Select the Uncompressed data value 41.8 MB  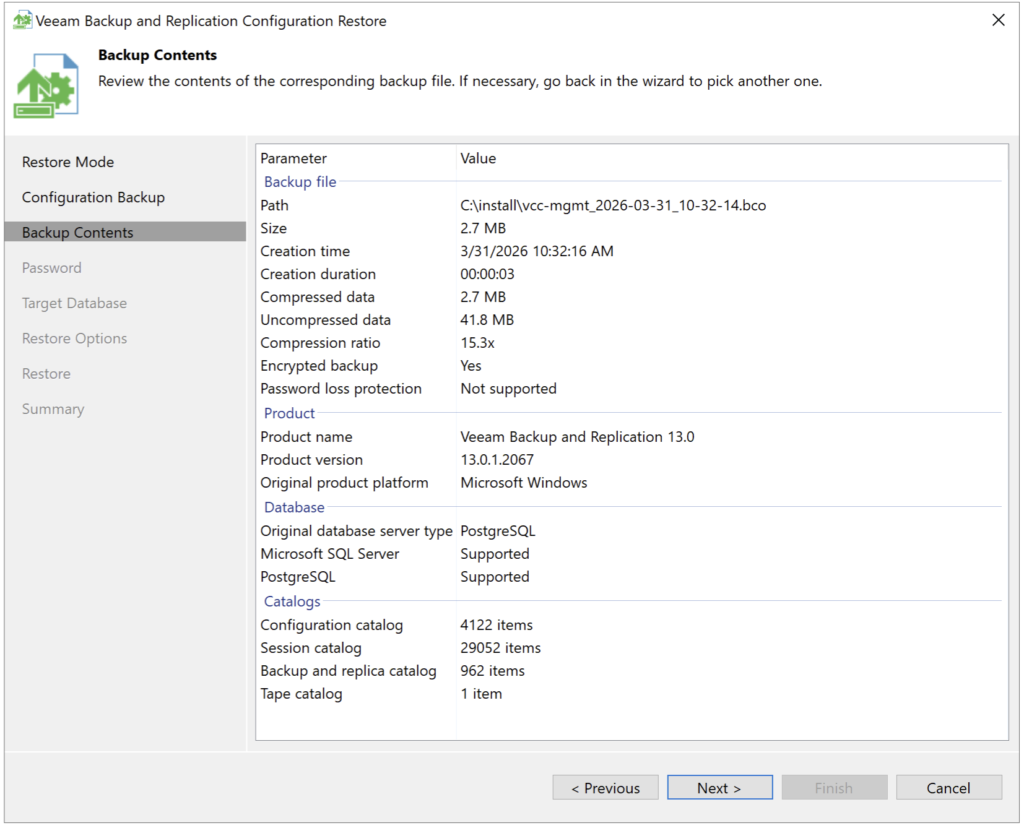(487, 319)
